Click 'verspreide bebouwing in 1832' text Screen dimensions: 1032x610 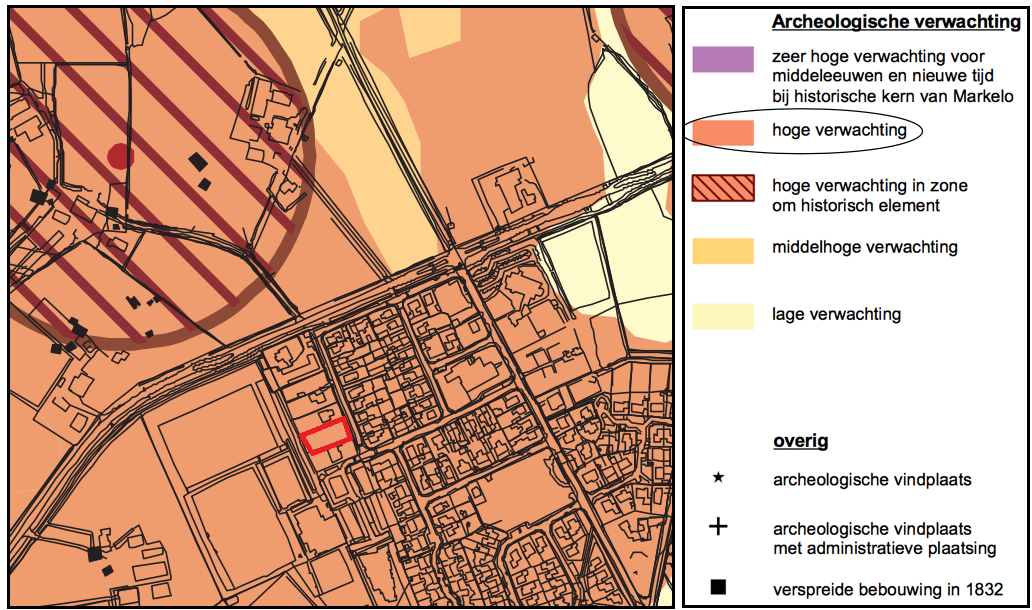tap(888, 589)
